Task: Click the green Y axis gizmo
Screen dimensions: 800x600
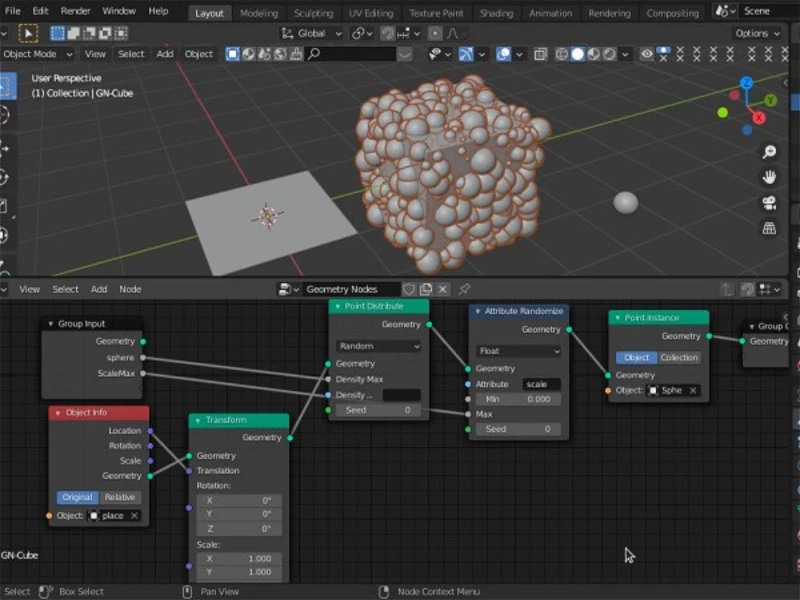Action: pyautogui.click(x=770, y=101)
